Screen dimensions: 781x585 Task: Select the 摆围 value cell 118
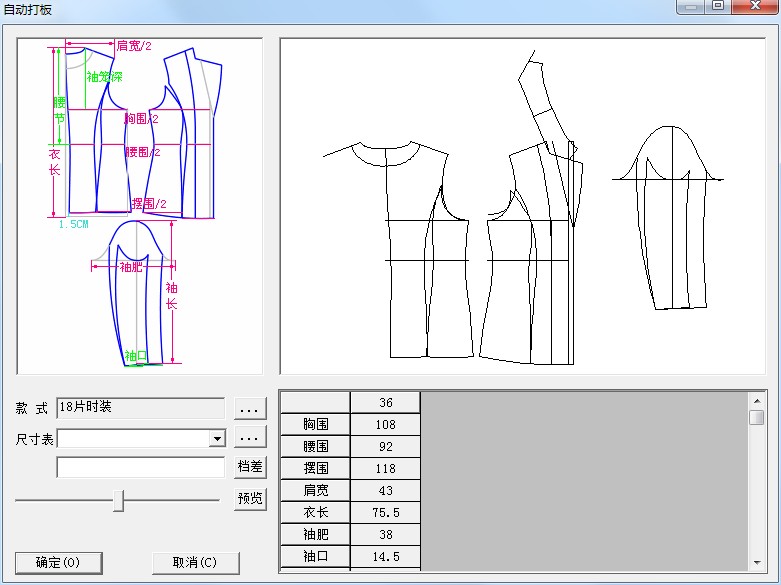(385, 468)
